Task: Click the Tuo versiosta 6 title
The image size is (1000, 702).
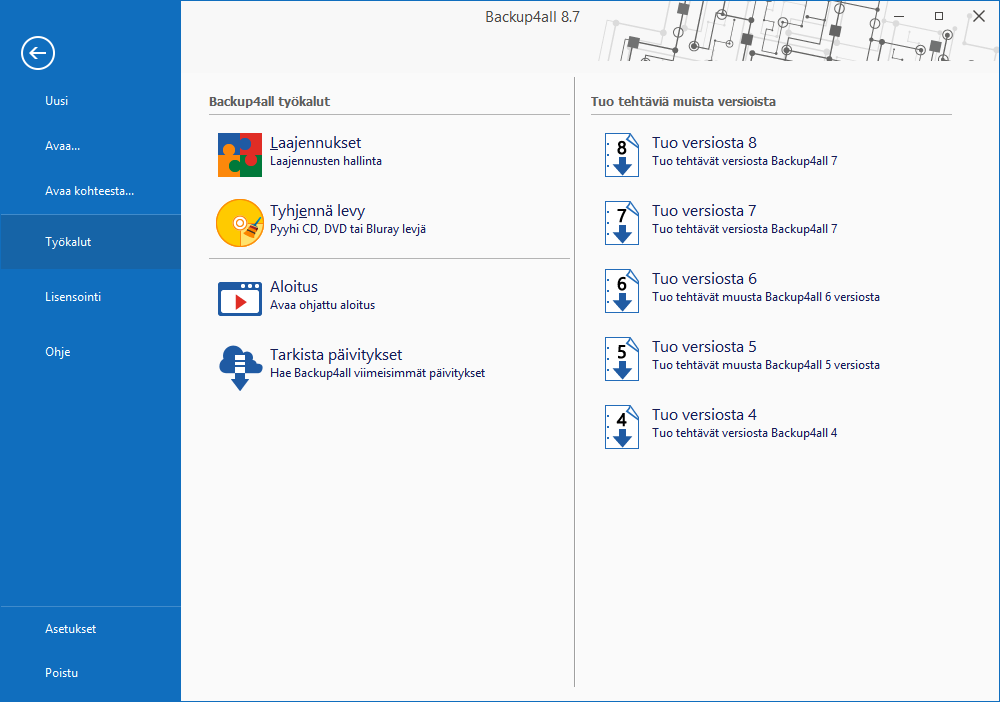Action: [x=704, y=279]
